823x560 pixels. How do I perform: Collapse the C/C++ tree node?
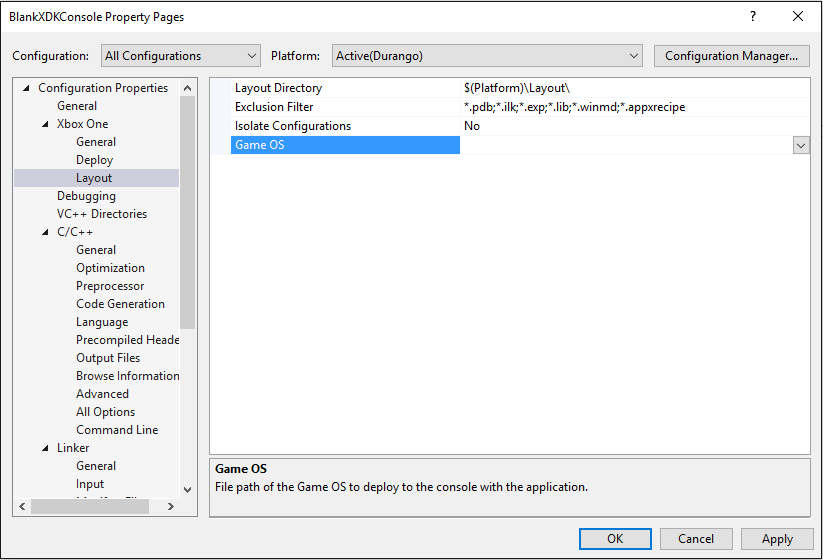[45, 232]
